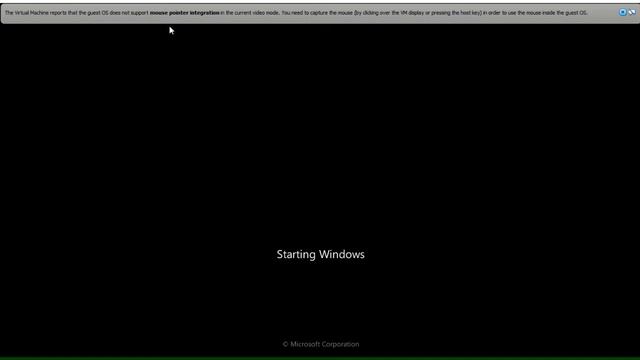This screenshot has width=640, height=360.
Task: Click the "mouse pointer integration" bold text
Action: point(184,13)
